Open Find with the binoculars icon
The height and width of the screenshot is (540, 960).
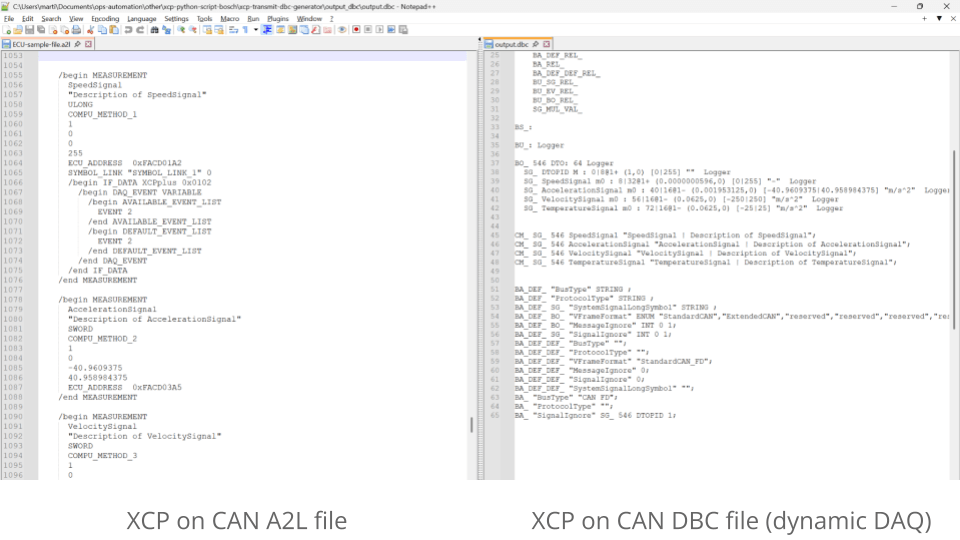tap(154, 29)
